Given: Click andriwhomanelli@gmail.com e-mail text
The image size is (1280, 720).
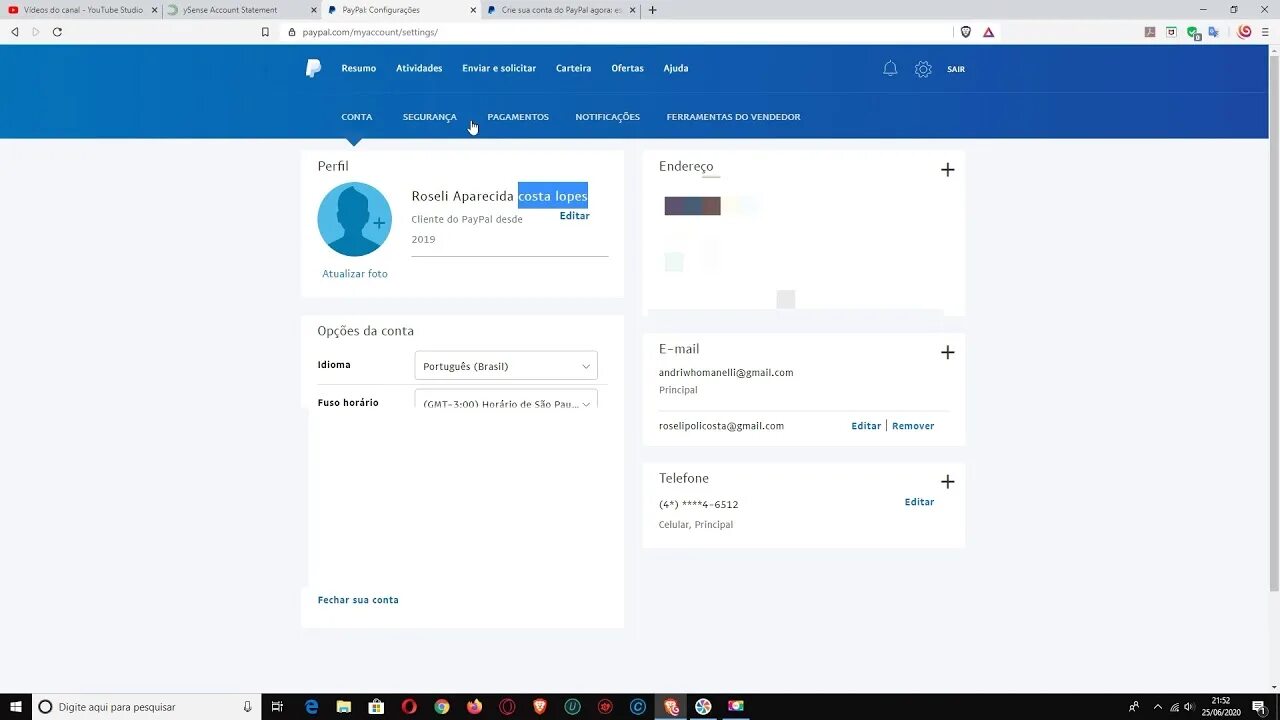Looking at the screenshot, I should click(x=726, y=373).
